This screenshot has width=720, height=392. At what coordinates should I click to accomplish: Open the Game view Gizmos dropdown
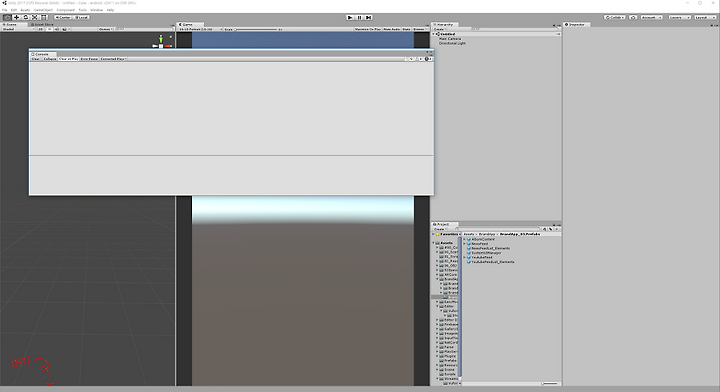click(419, 29)
